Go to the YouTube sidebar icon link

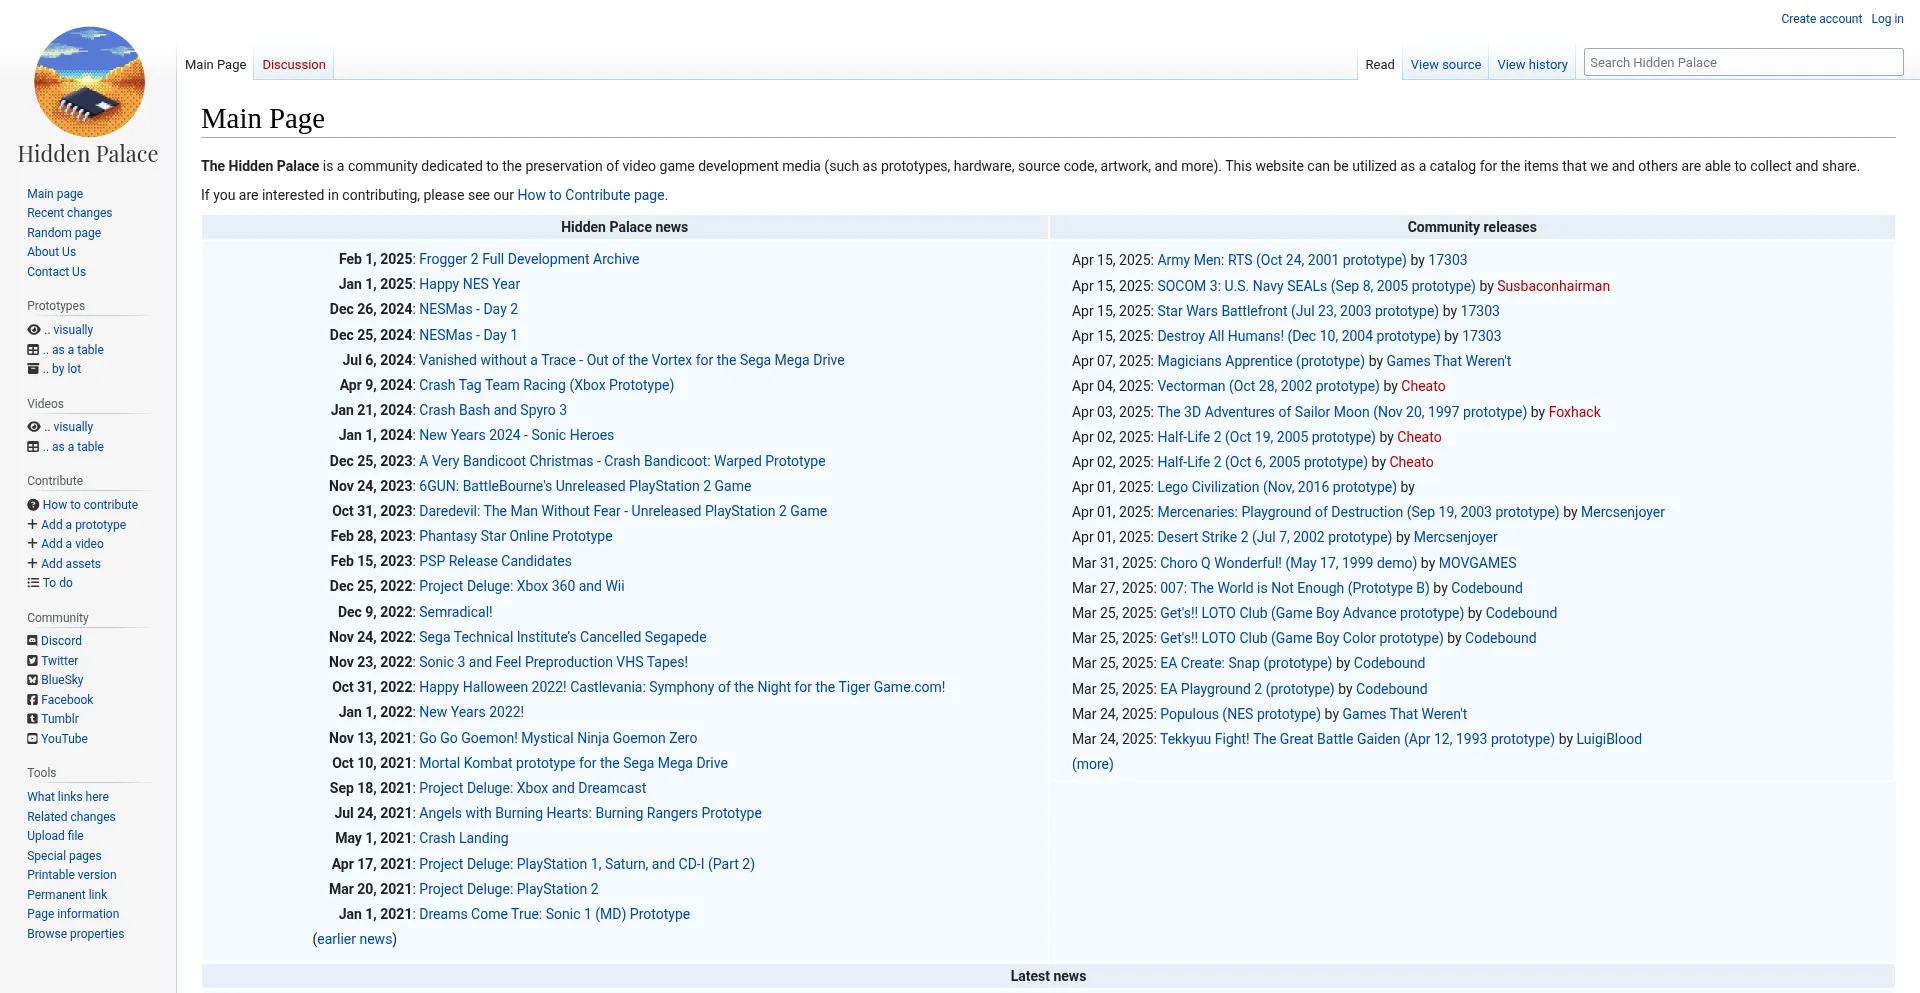(33, 739)
